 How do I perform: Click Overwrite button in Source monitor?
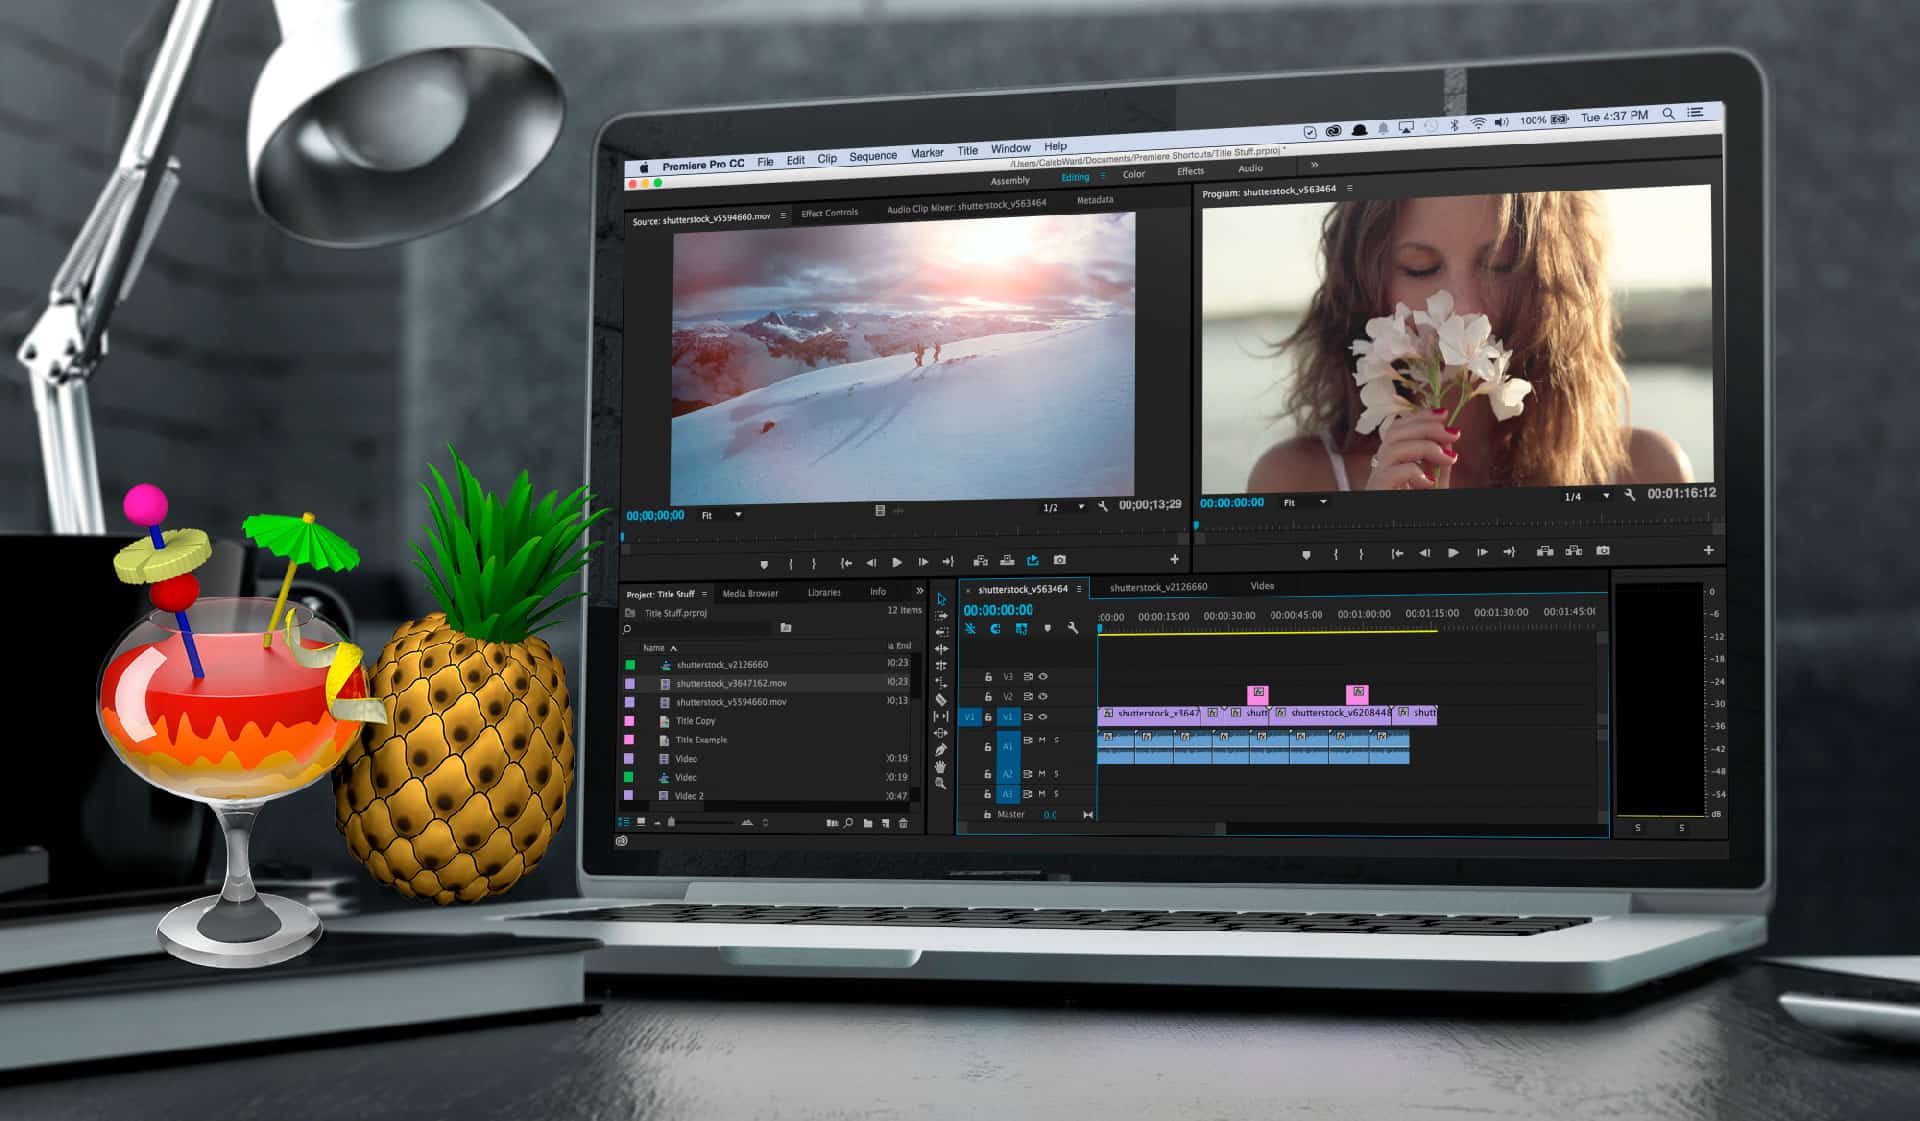1007,561
